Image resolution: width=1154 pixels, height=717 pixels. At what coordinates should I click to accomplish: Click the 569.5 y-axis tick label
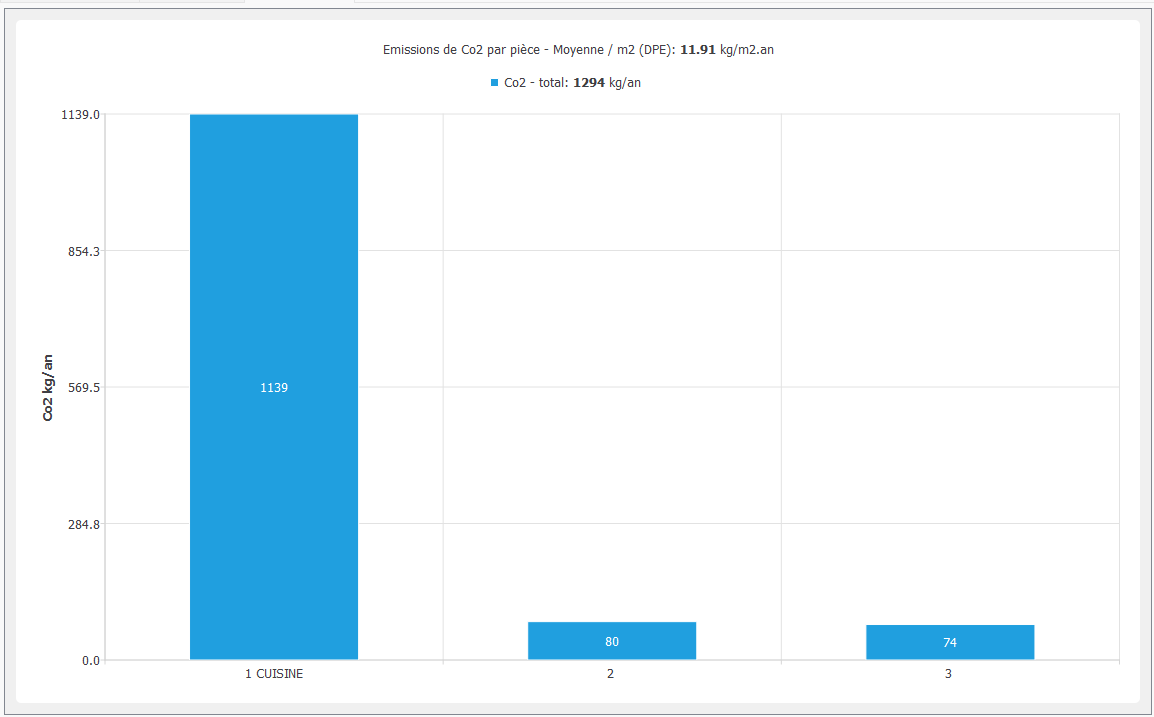tap(83, 387)
